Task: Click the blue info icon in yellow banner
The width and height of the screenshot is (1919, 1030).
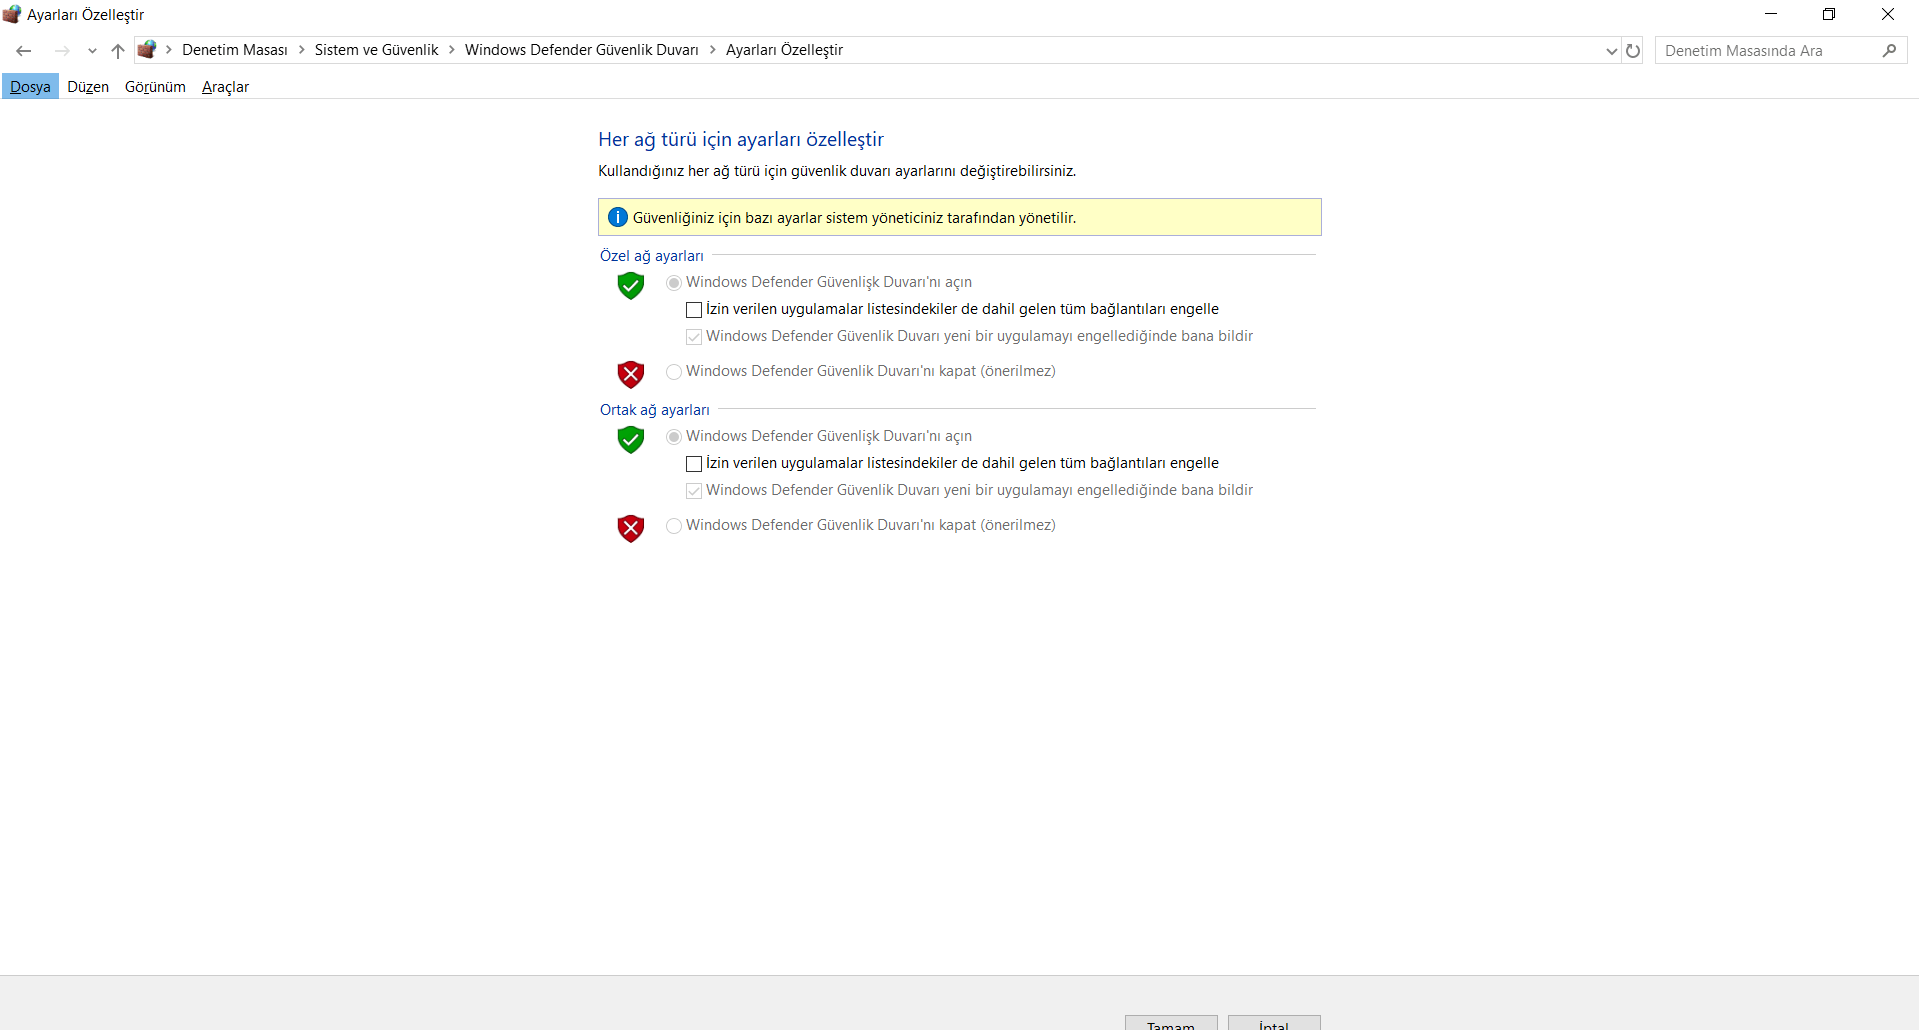Action: click(x=618, y=217)
